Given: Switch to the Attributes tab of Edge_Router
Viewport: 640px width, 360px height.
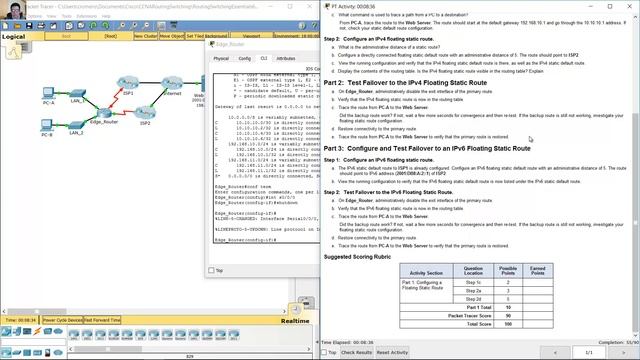Looking at the screenshot, I should pos(286,58).
